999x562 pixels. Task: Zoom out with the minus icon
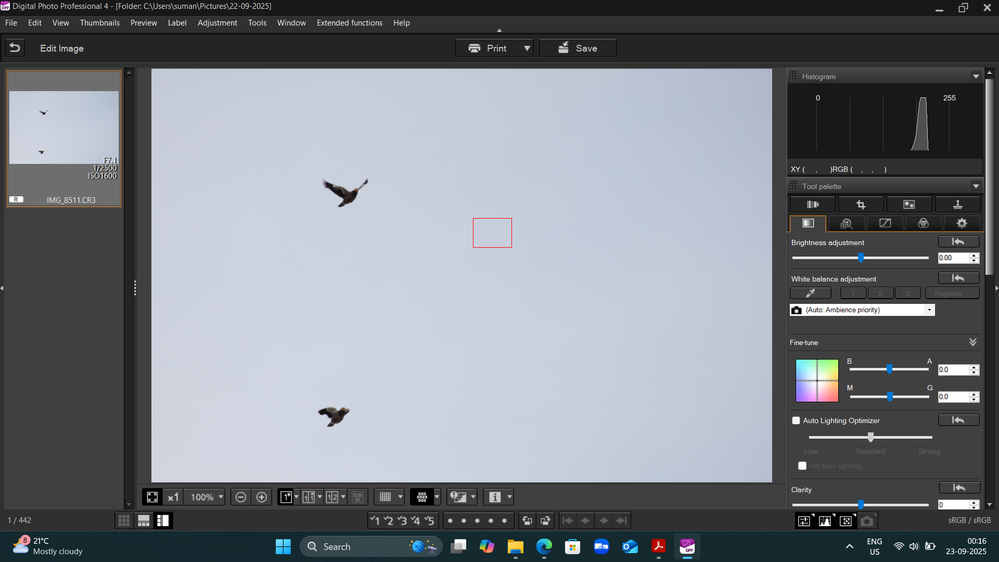(x=241, y=497)
